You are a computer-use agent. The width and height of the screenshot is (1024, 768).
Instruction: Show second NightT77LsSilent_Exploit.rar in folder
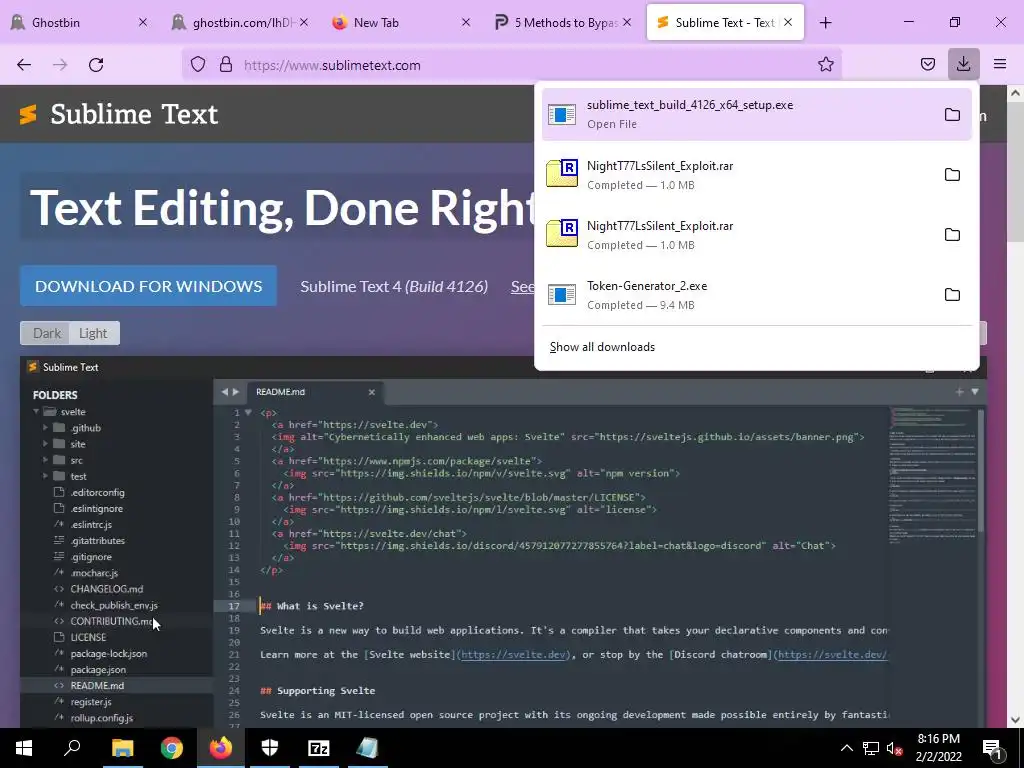(x=952, y=235)
